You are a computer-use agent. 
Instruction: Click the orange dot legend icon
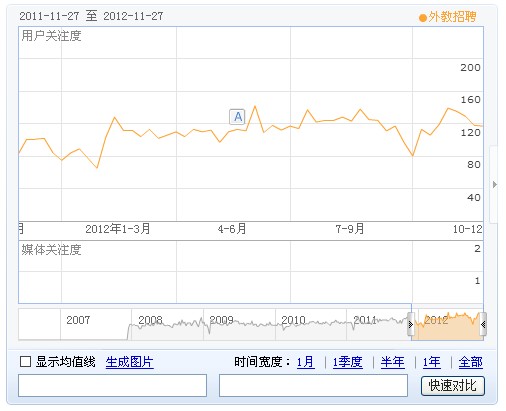pos(423,18)
